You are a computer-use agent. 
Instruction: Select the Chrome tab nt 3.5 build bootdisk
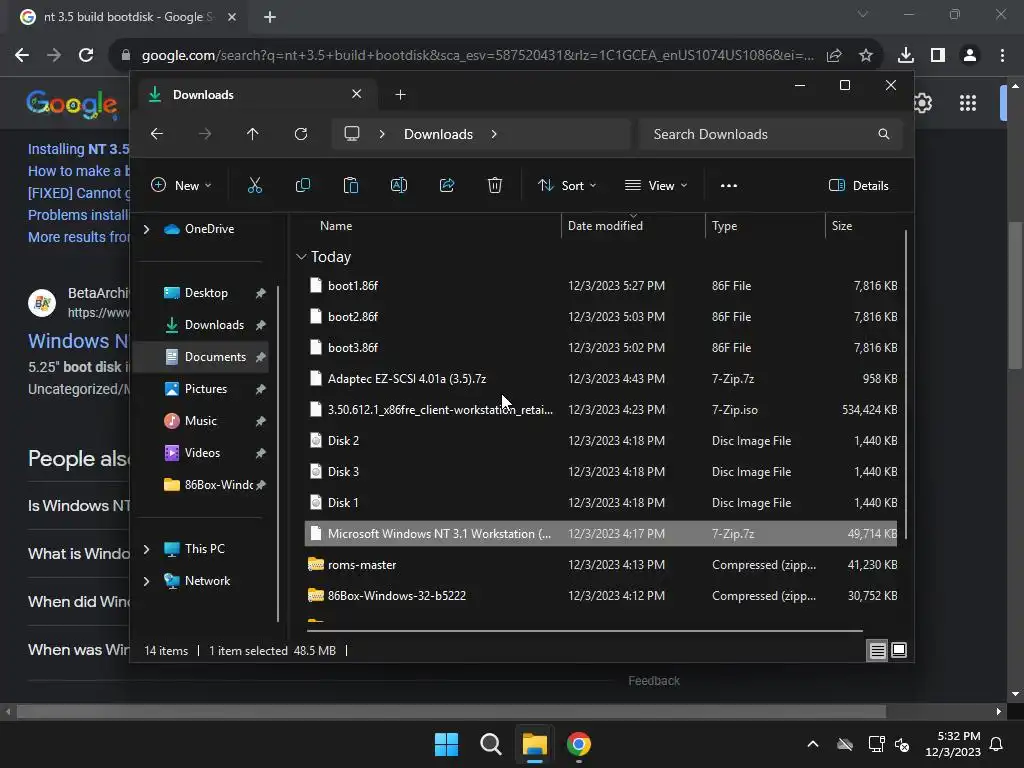[x=128, y=17]
